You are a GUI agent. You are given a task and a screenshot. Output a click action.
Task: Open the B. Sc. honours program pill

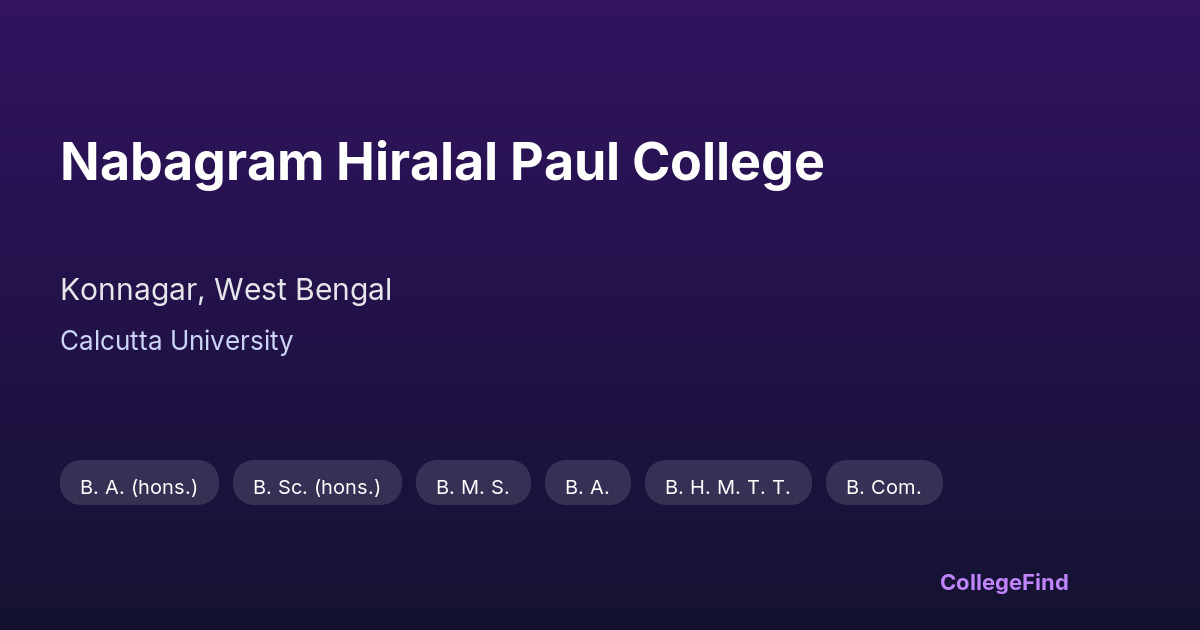point(317,483)
